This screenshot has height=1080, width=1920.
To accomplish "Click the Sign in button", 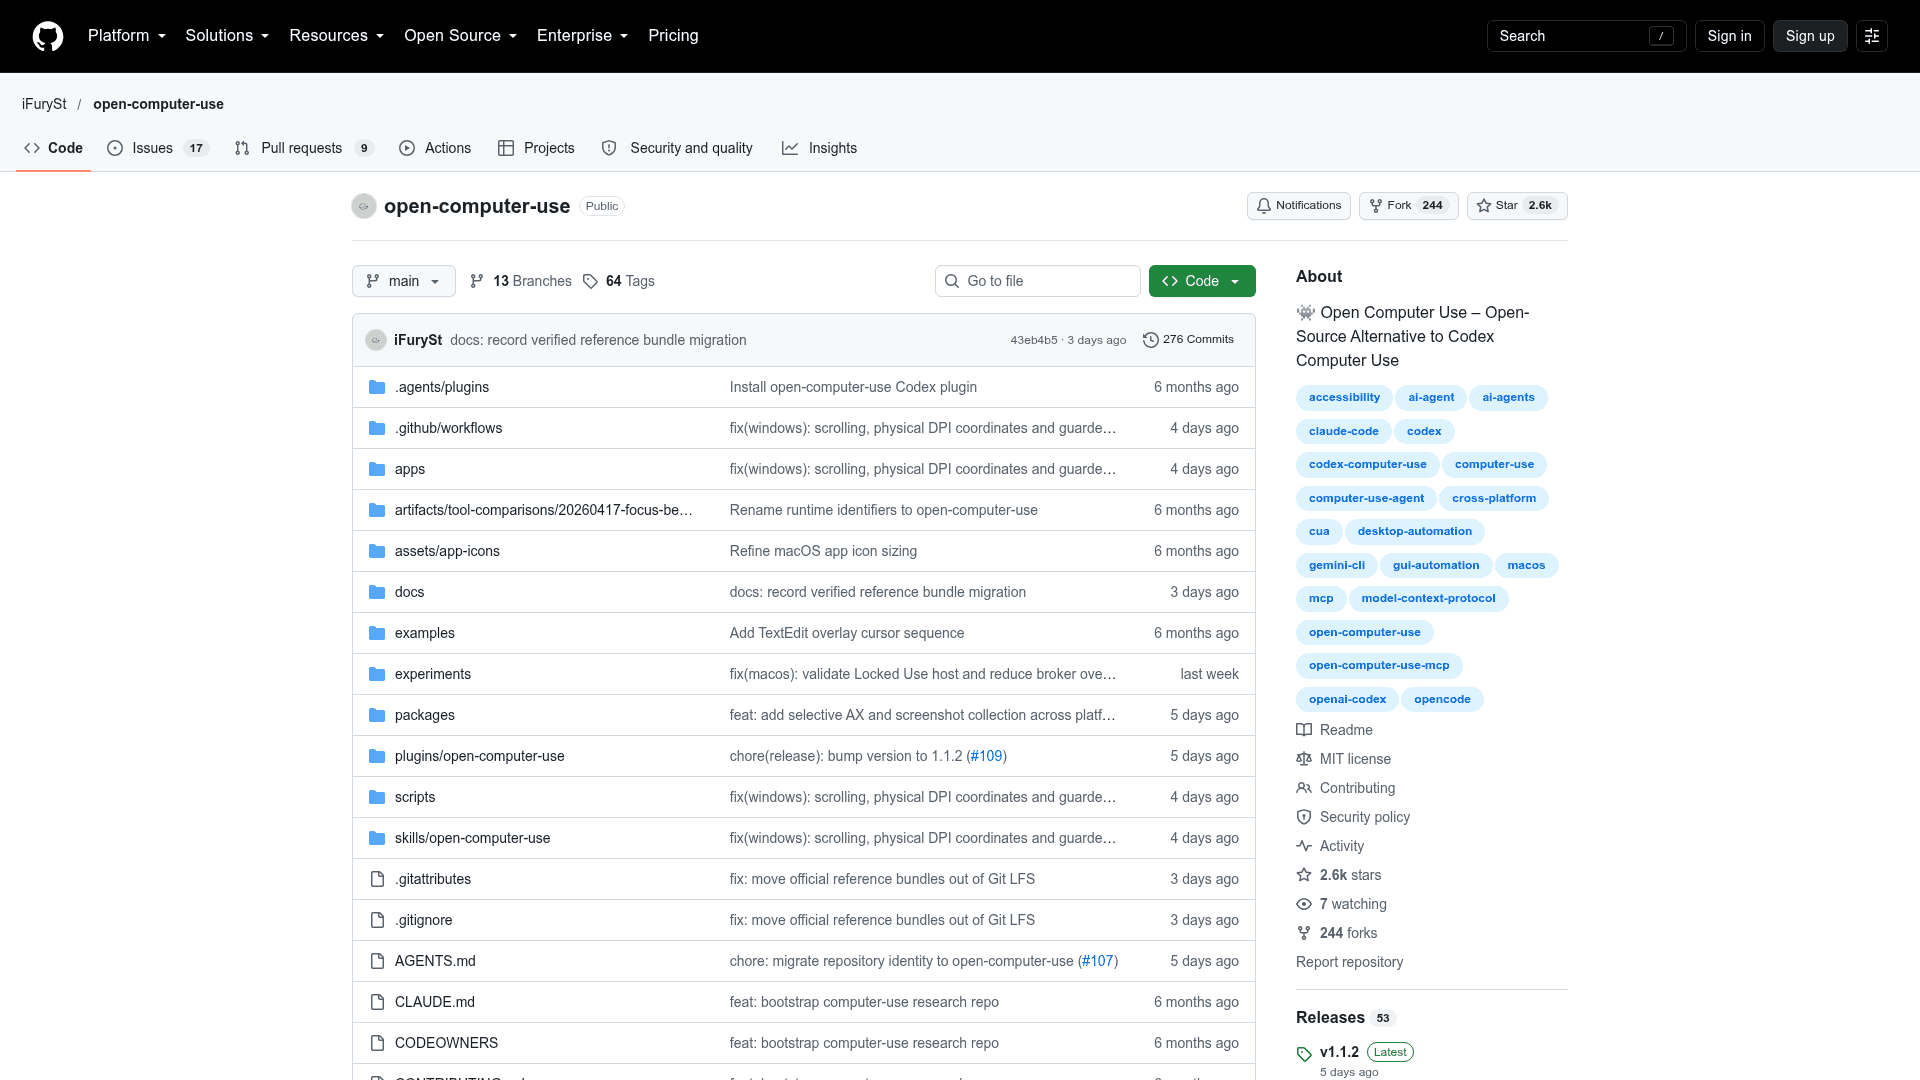I will pyautogui.click(x=1730, y=36).
